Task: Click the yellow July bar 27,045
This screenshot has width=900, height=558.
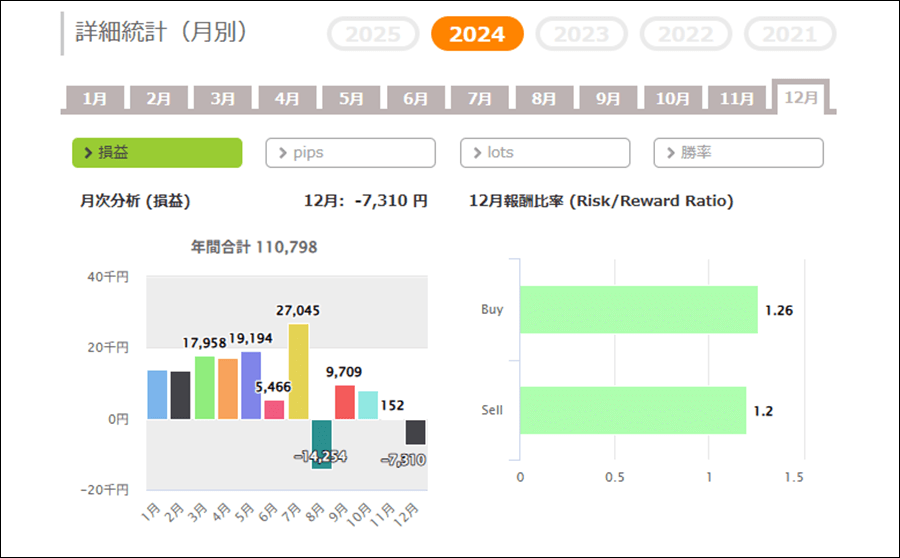Action: click(298, 371)
